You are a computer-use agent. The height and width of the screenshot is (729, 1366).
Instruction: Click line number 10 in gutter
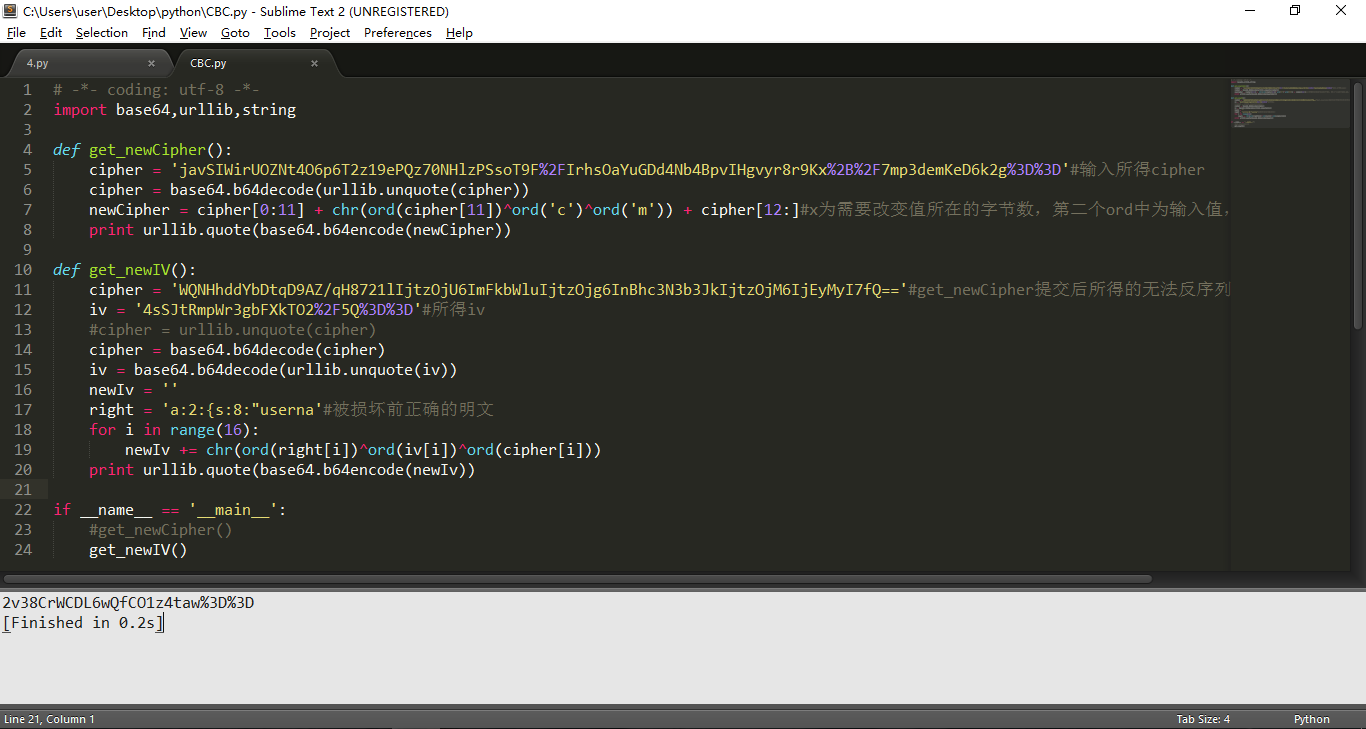point(23,270)
